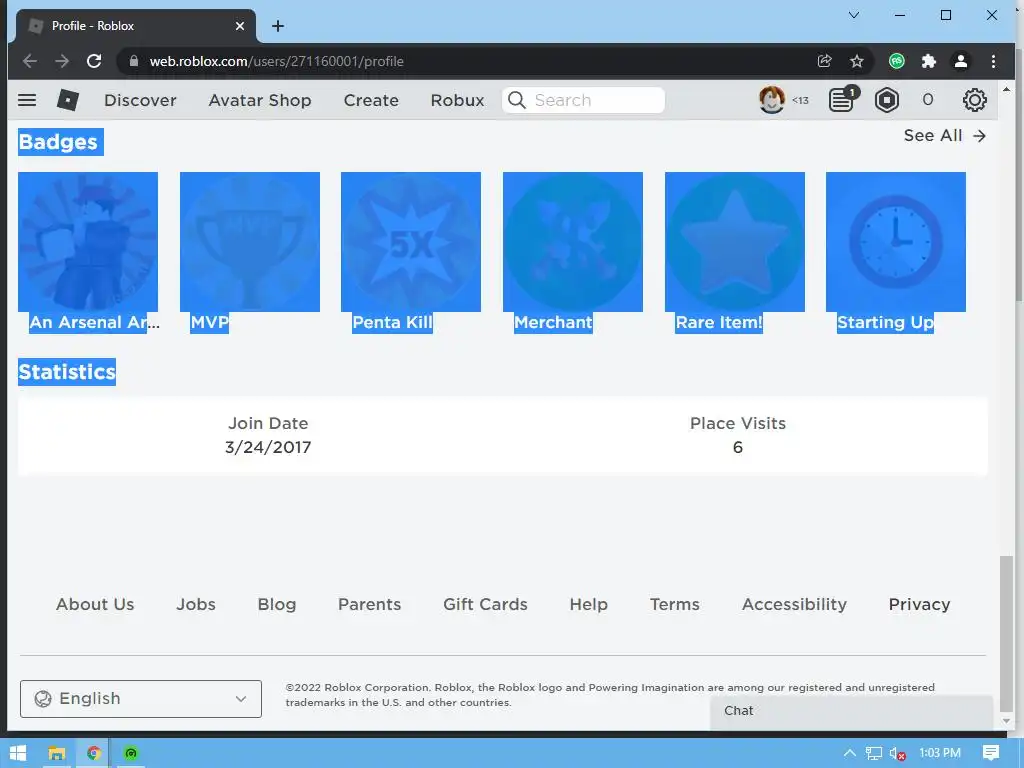This screenshot has height=768, width=1024.
Task: Open the Robux page link
Action: (x=457, y=100)
